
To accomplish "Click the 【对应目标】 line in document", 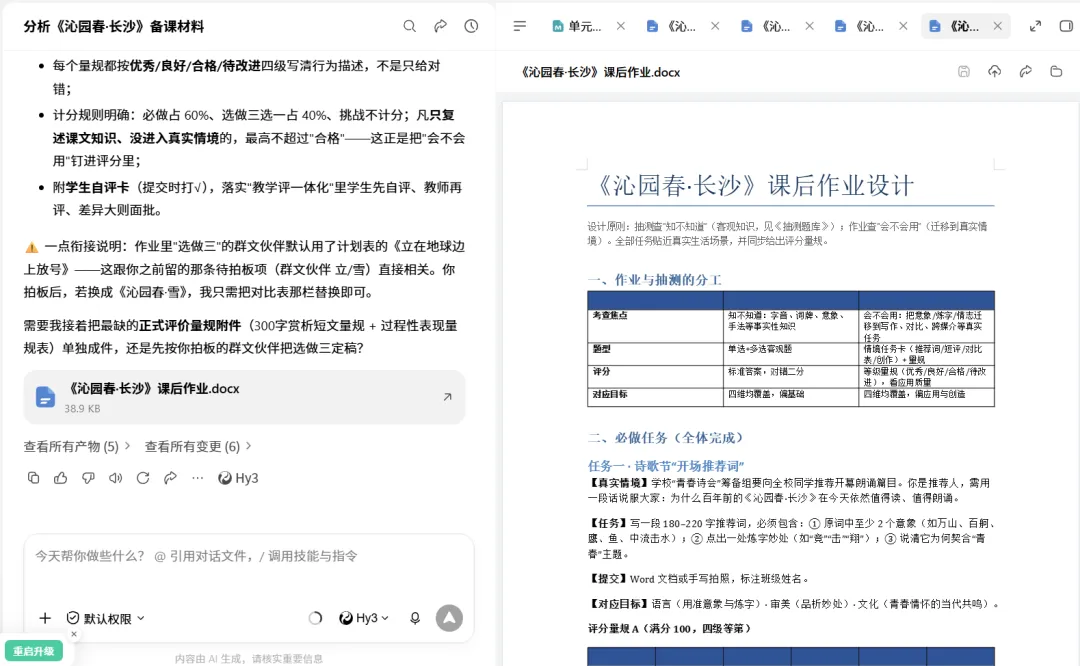I will point(793,603).
